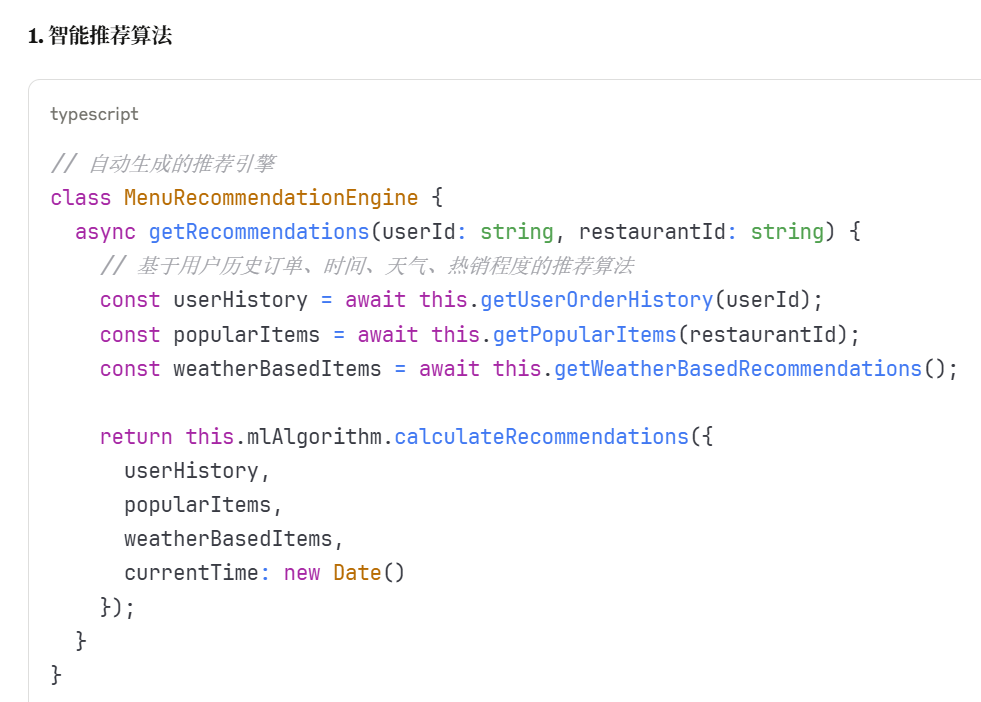This screenshot has height=702, width=981.
Task: Click the class name MenuRecommendationEngine
Action: click(271, 198)
